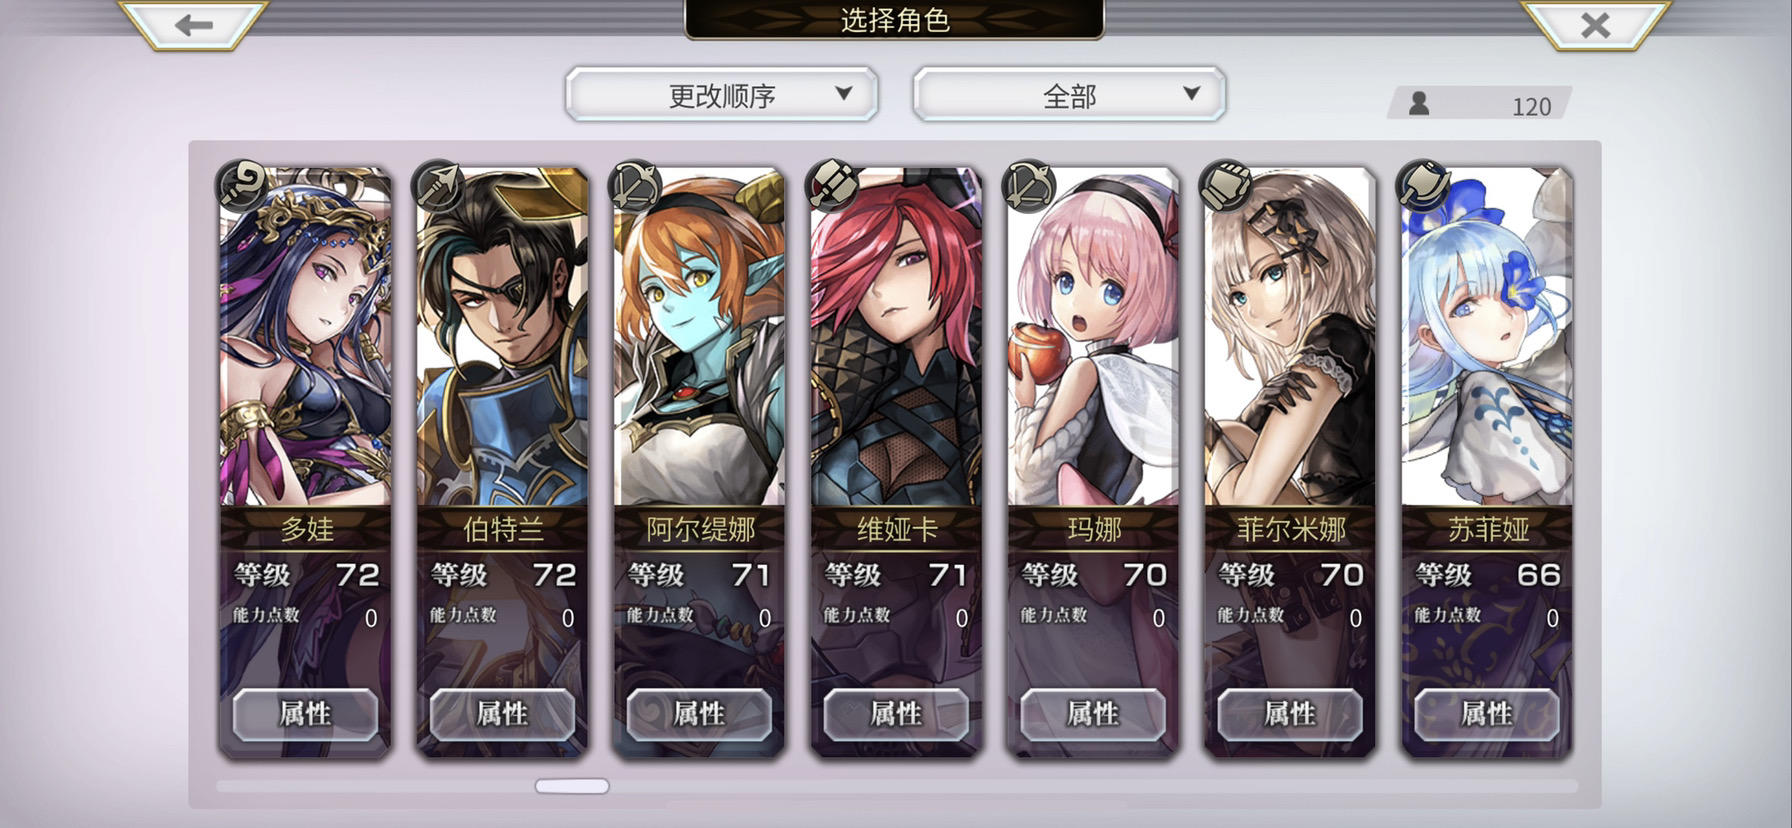
Task: Click the fist class icon on 菲尔米娜's card
Action: pyautogui.click(x=1225, y=185)
